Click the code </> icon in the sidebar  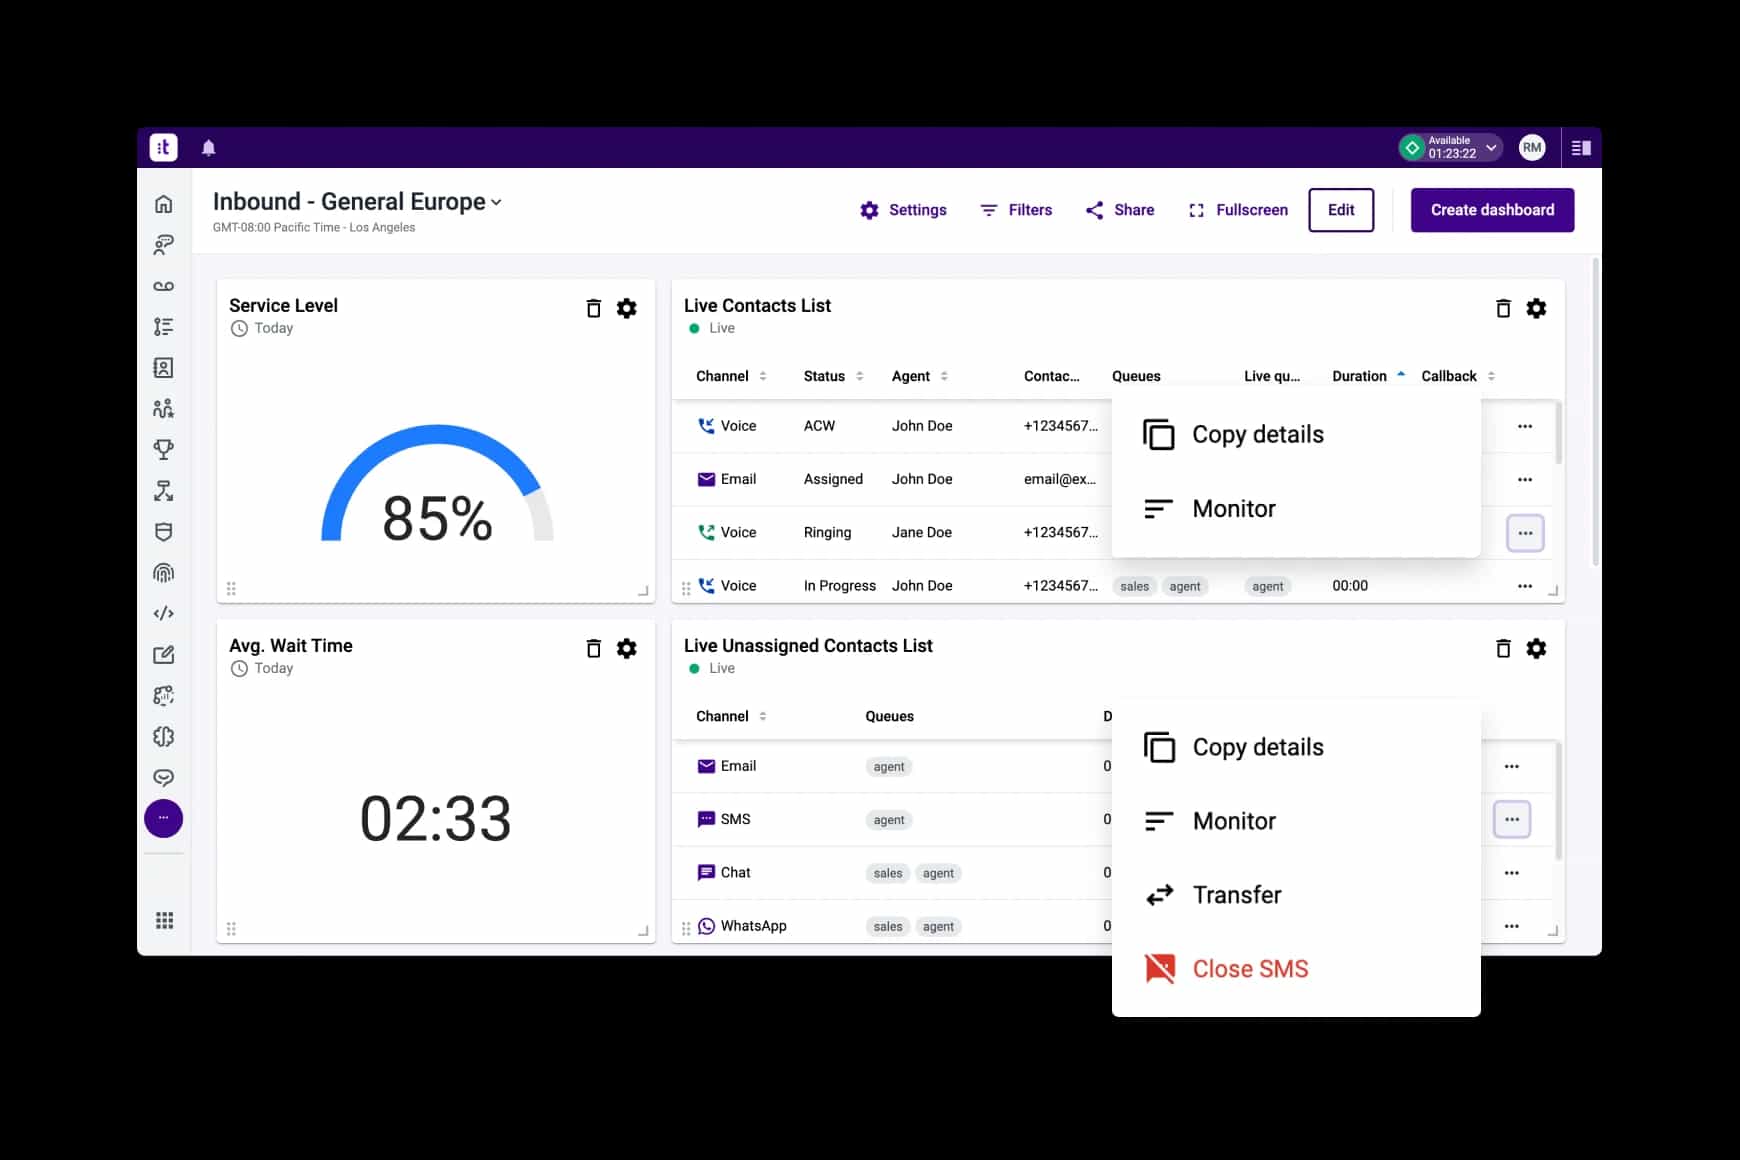(163, 613)
